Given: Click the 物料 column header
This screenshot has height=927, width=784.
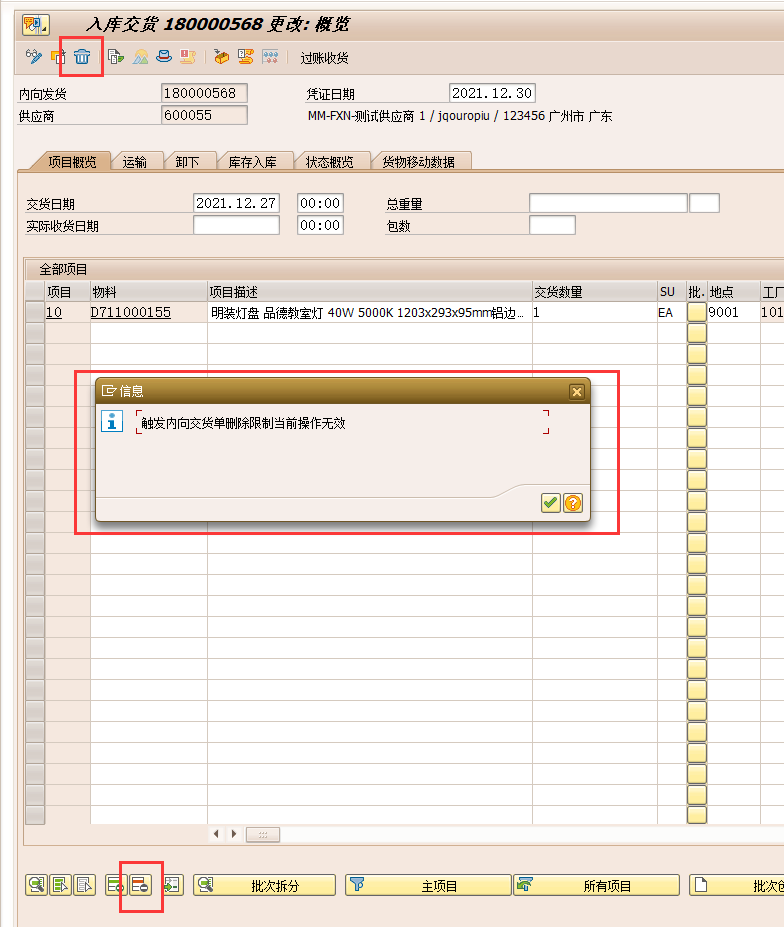Looking at the screenshot, I should point(148,291).
